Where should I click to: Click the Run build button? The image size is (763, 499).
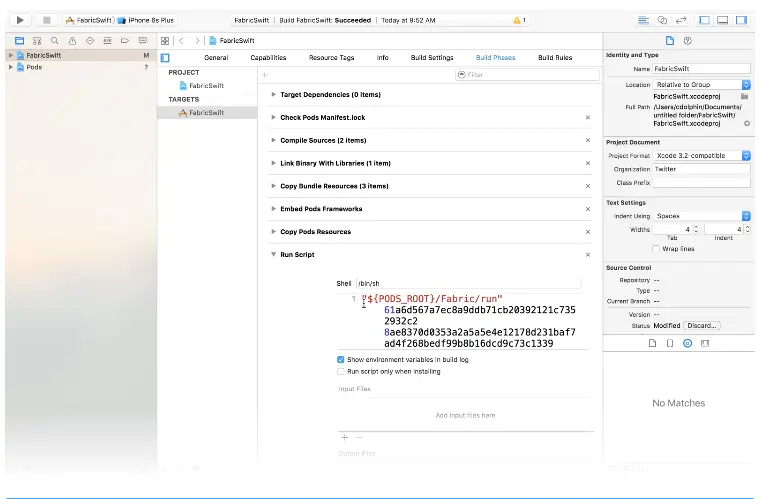coord(20,20)
